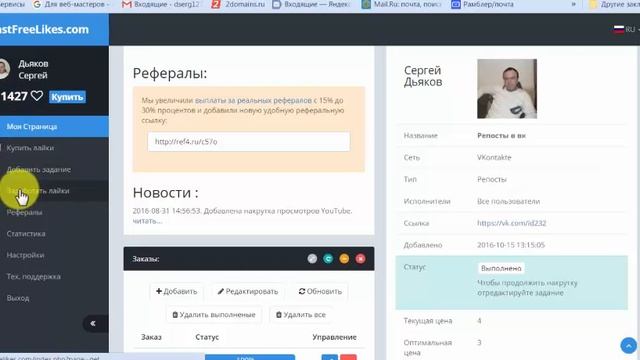Open the Mail.Ru bookmark in the bookmarks bar
This screenshot has height=360, width=640.
coord(402,4)
